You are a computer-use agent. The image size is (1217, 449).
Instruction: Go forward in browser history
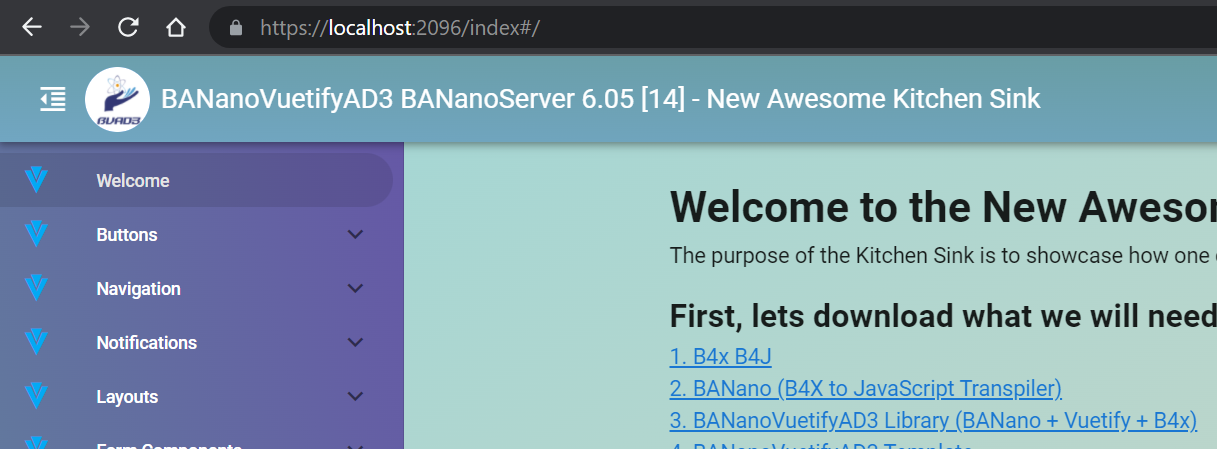click(x=80, y=27)
